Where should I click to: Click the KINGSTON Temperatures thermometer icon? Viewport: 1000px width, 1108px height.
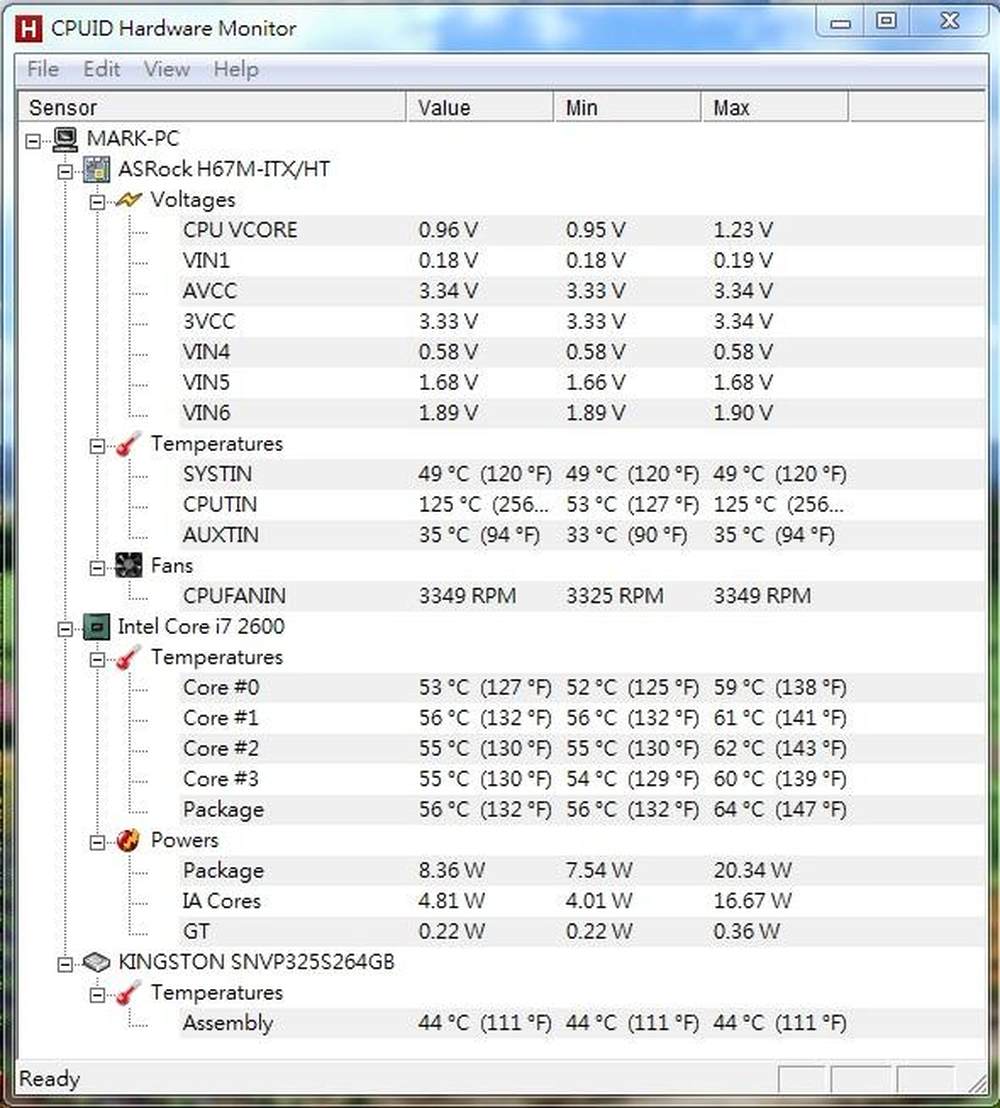pyautogui.click(x=129, y=994)
